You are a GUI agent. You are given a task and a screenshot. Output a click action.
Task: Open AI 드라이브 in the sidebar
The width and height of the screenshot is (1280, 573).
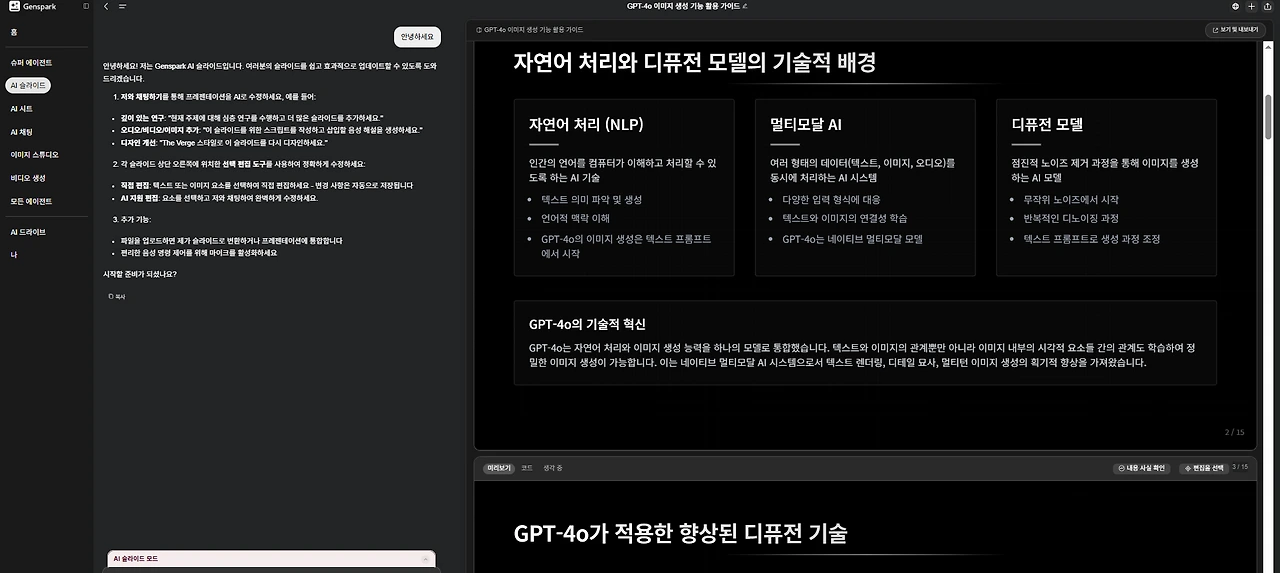[x=27, y=232]
